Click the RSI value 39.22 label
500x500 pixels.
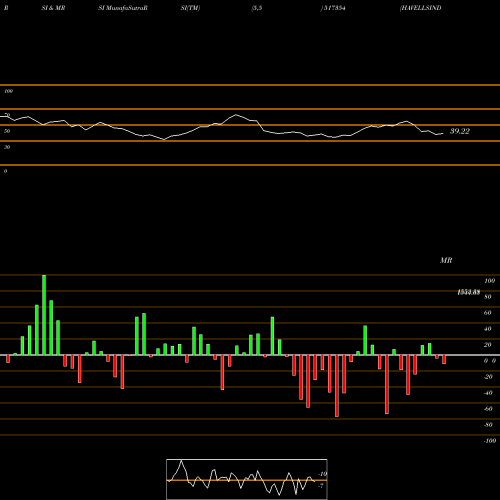pos(460,131)
